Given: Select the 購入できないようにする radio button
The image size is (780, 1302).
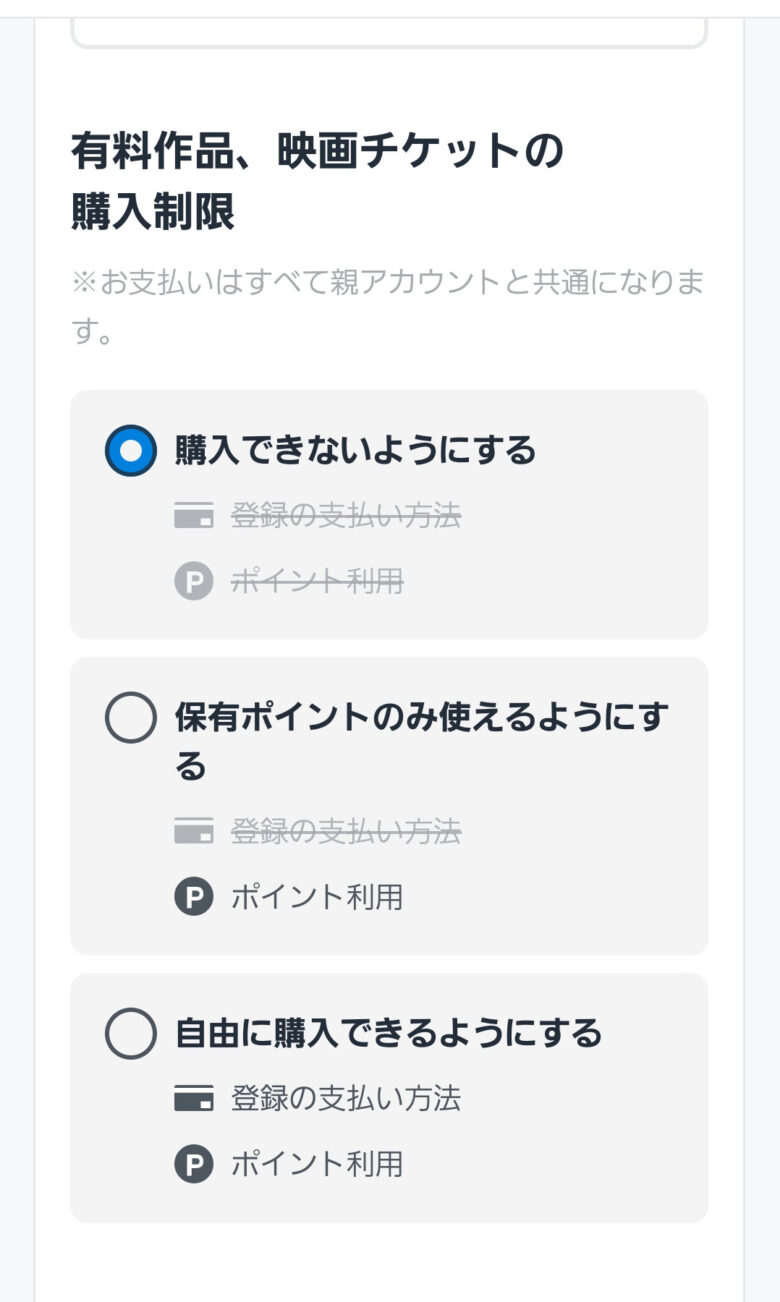Looking at the screenshot, I should pyautogui.click(x=130, y=451).
